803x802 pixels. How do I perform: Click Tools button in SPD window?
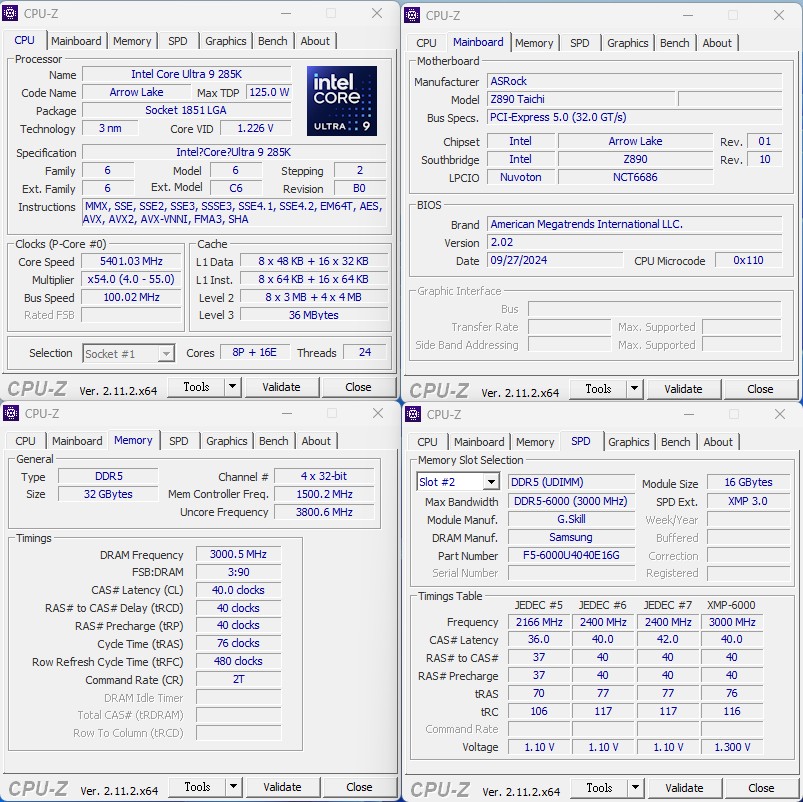(x=600, y=788)
